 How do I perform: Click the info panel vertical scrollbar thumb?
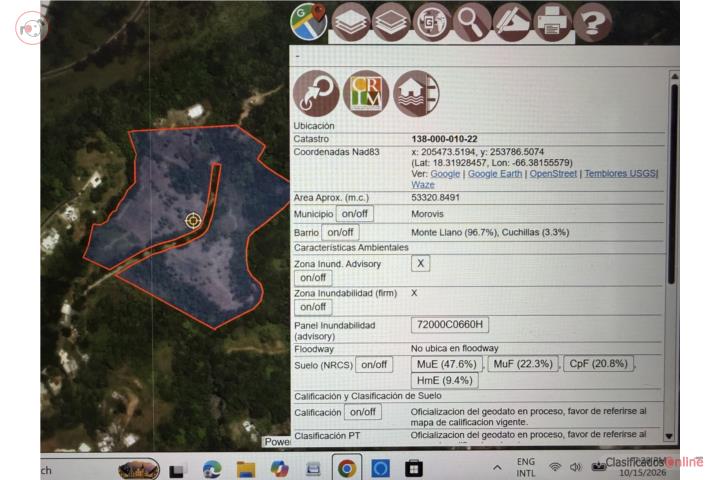pyautogui.click(x=673, y=183)
